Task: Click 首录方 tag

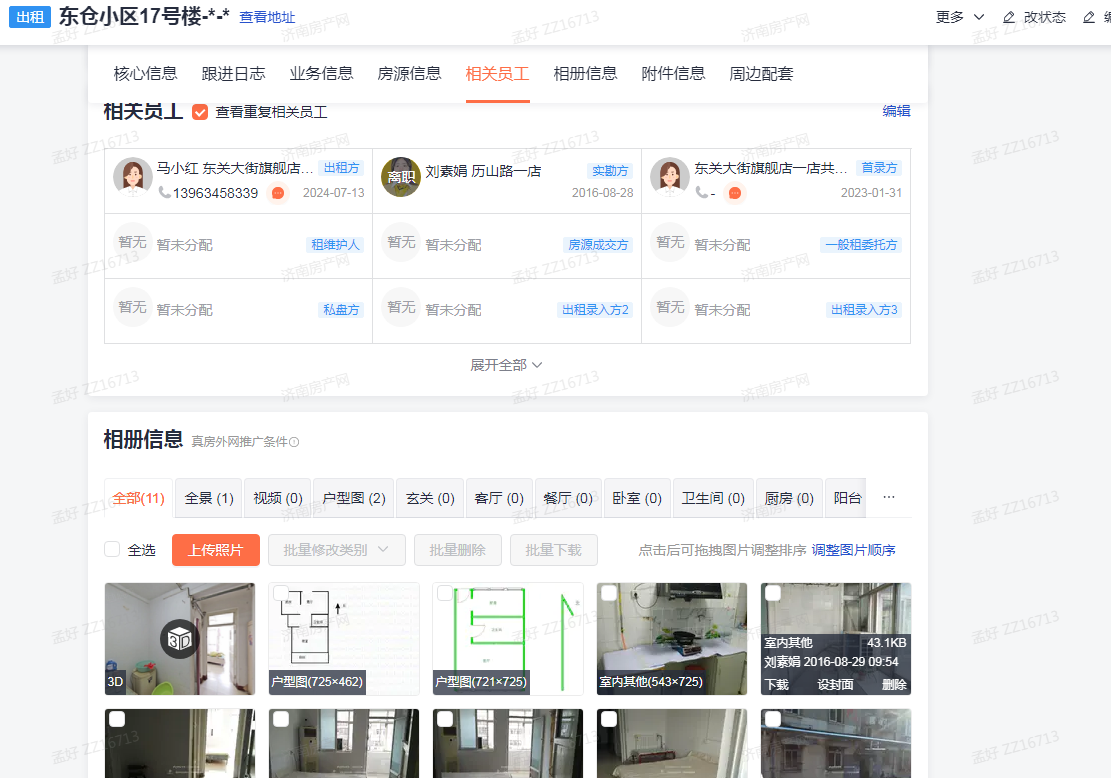Action: 879,168
